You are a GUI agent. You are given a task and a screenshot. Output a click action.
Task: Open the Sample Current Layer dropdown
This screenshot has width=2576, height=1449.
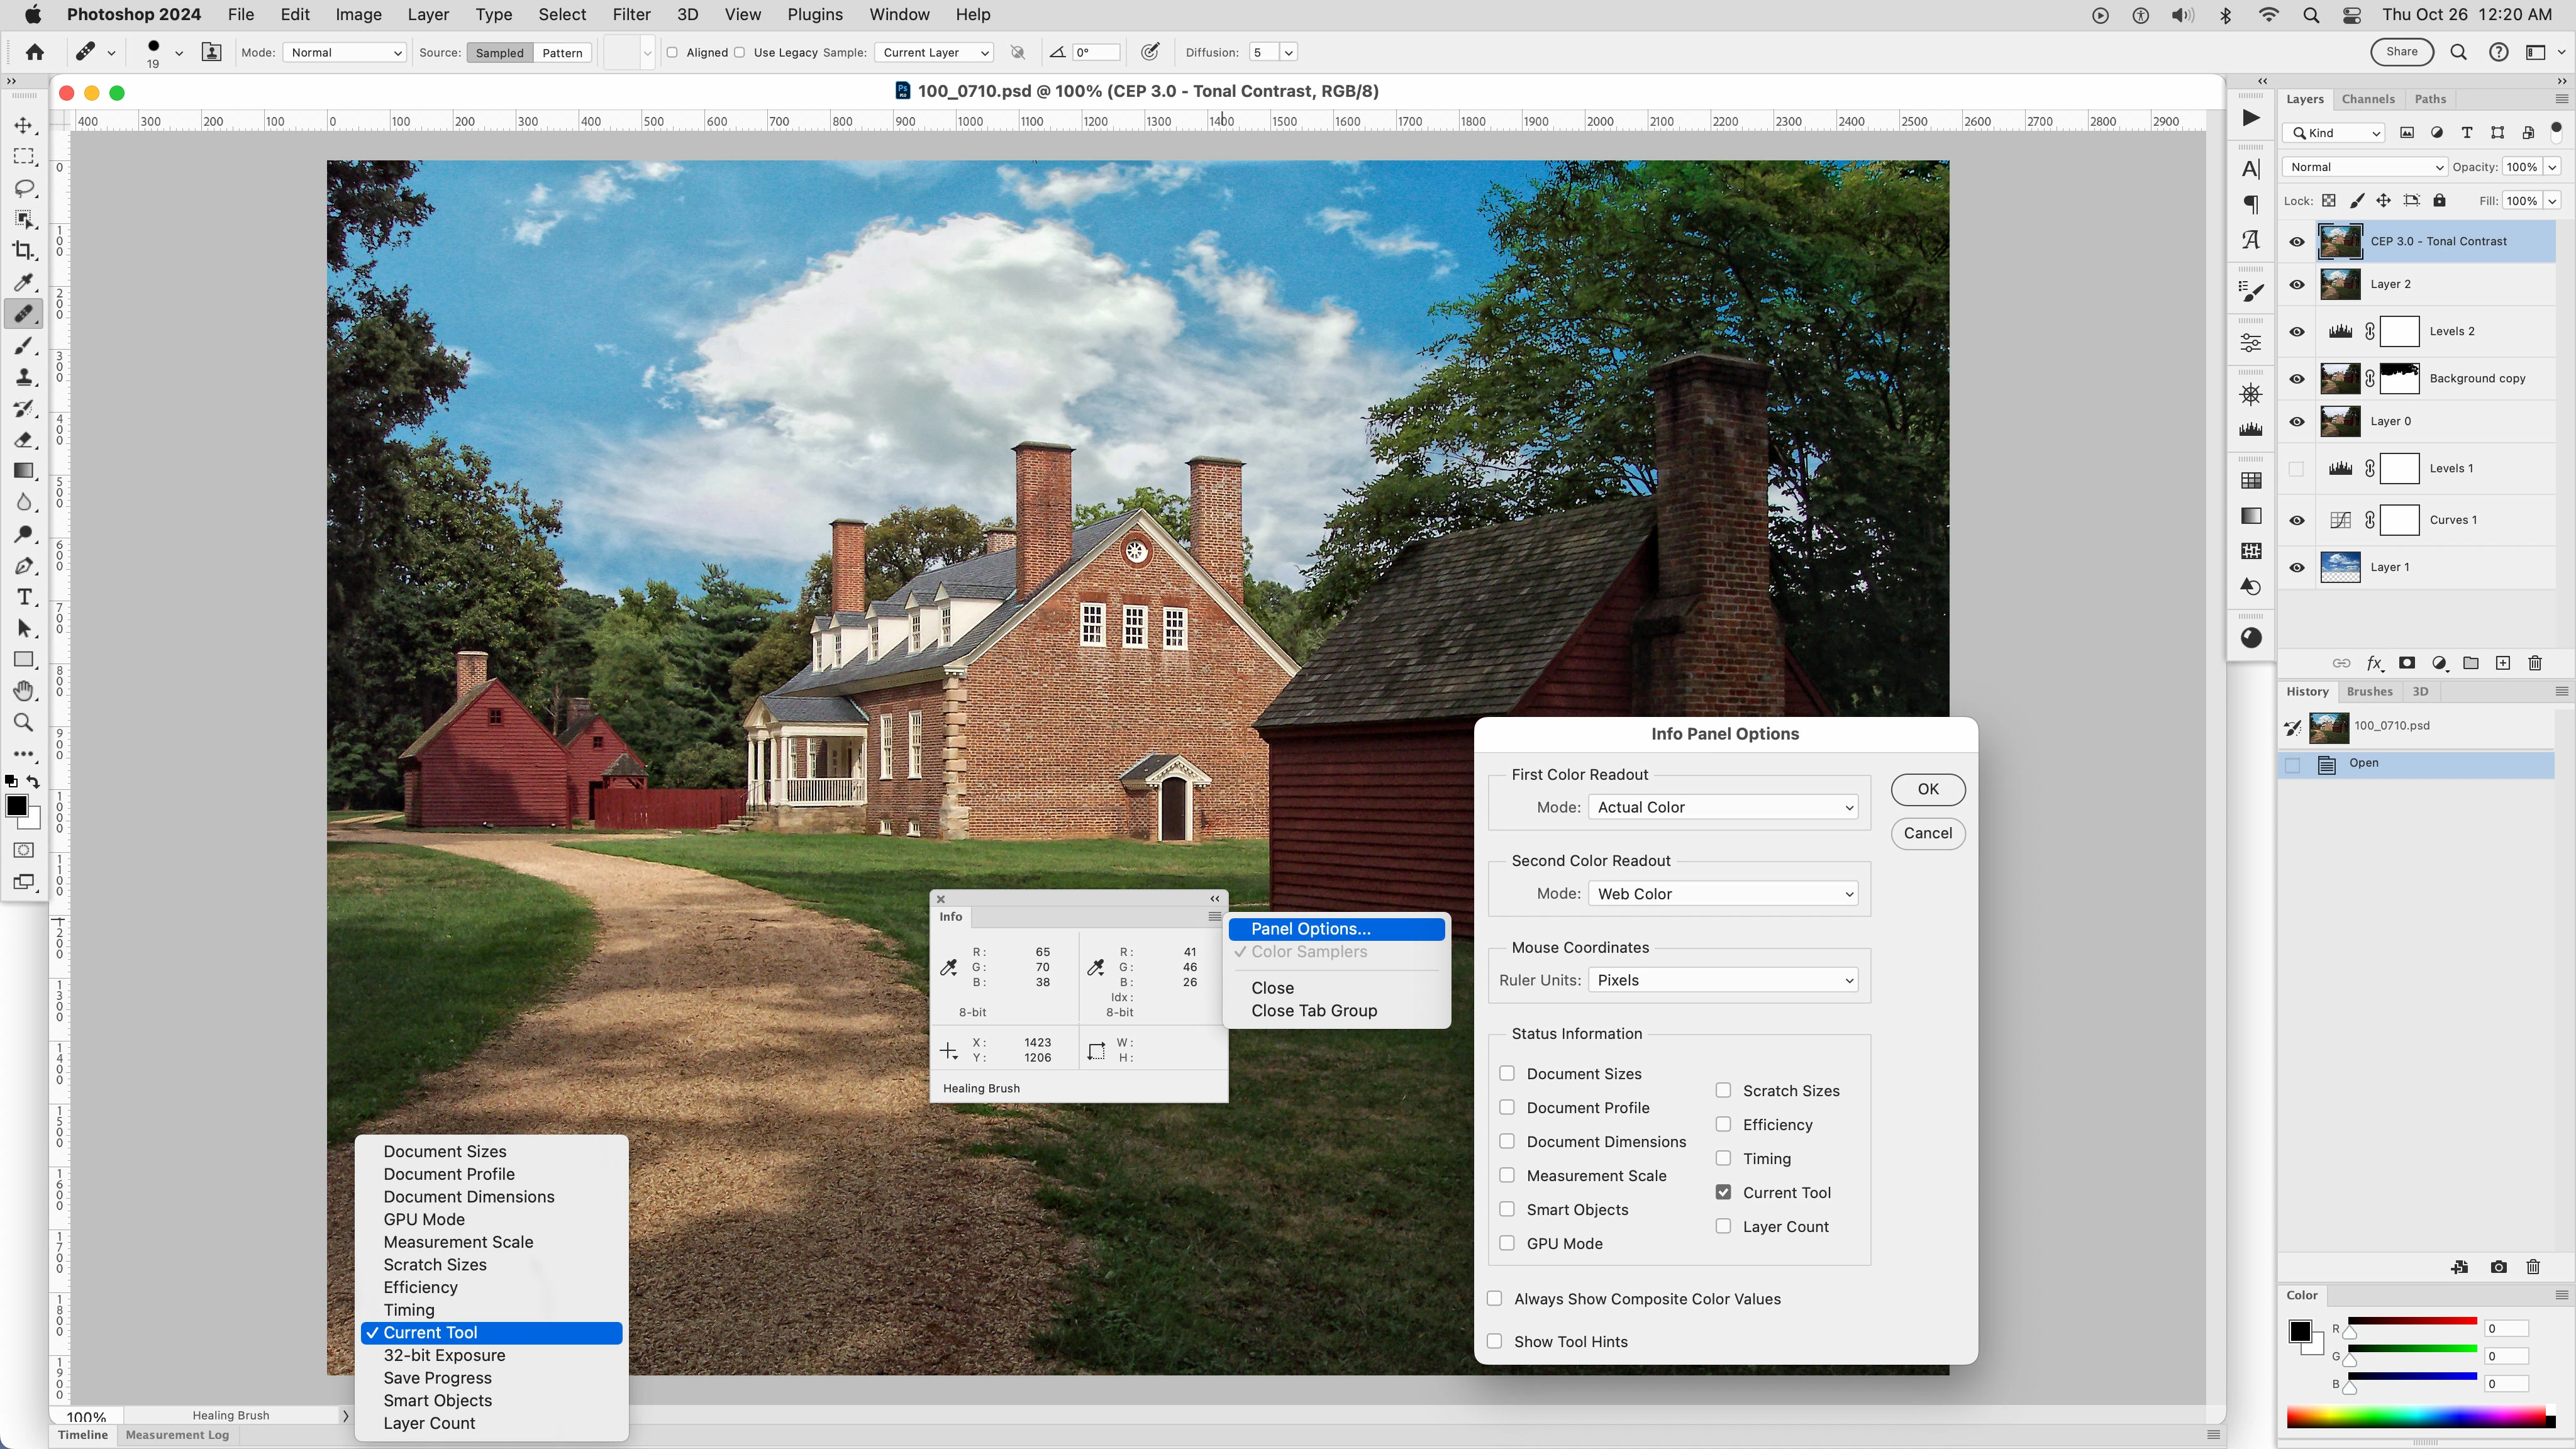[934, 52]
